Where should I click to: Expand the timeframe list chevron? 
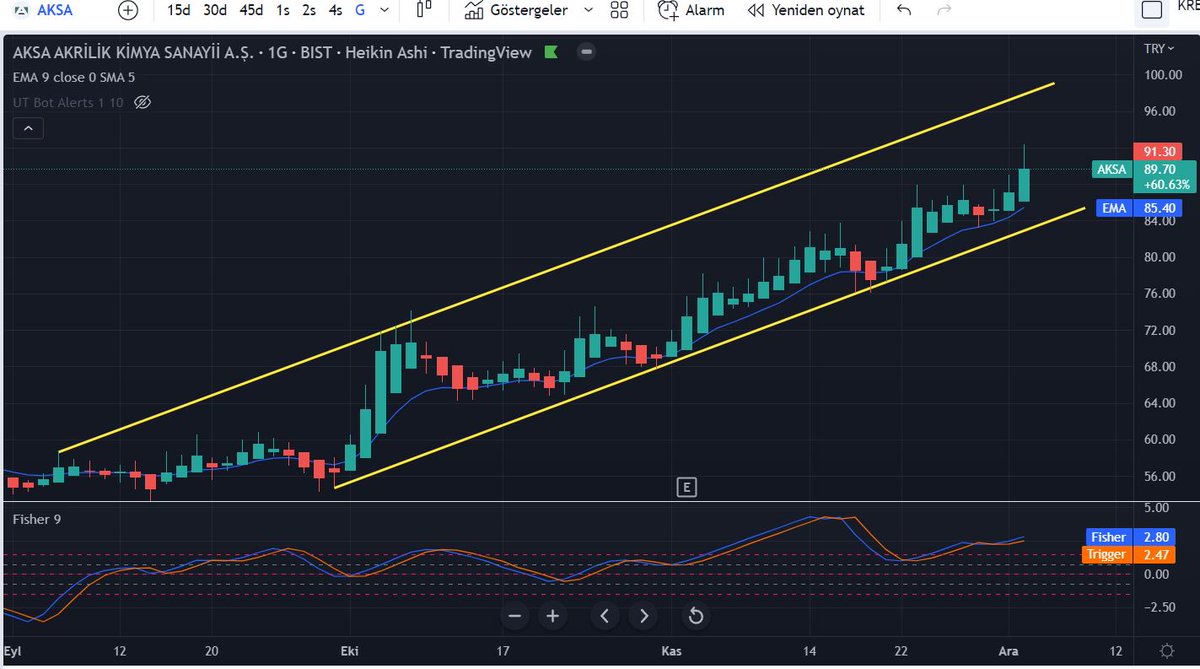coord(385,10)
